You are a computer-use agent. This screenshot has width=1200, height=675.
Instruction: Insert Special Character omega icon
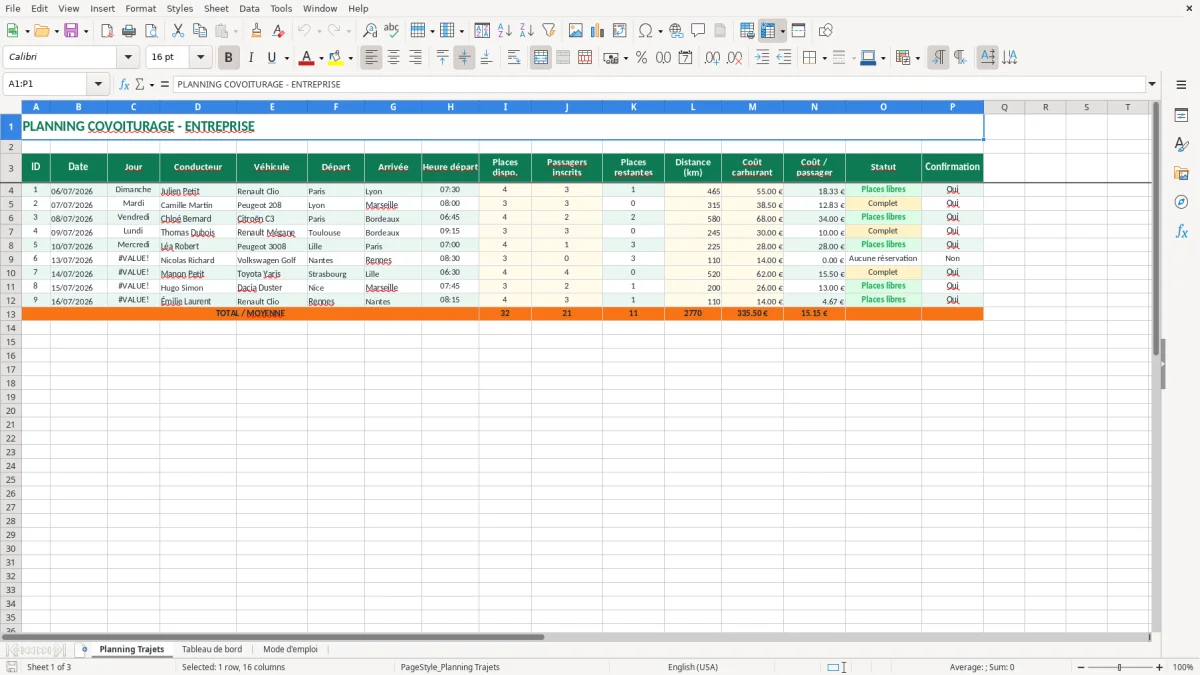click(646, 31)
